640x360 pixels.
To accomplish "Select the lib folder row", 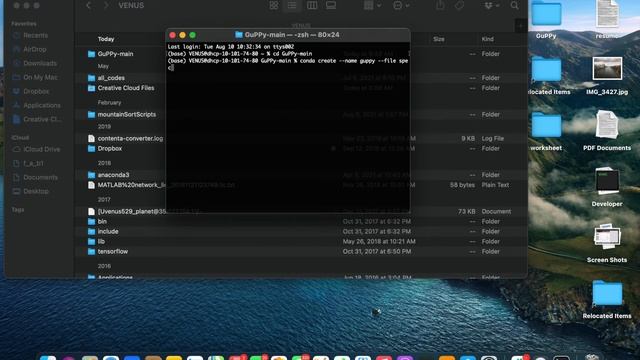I will pos(300,242).
